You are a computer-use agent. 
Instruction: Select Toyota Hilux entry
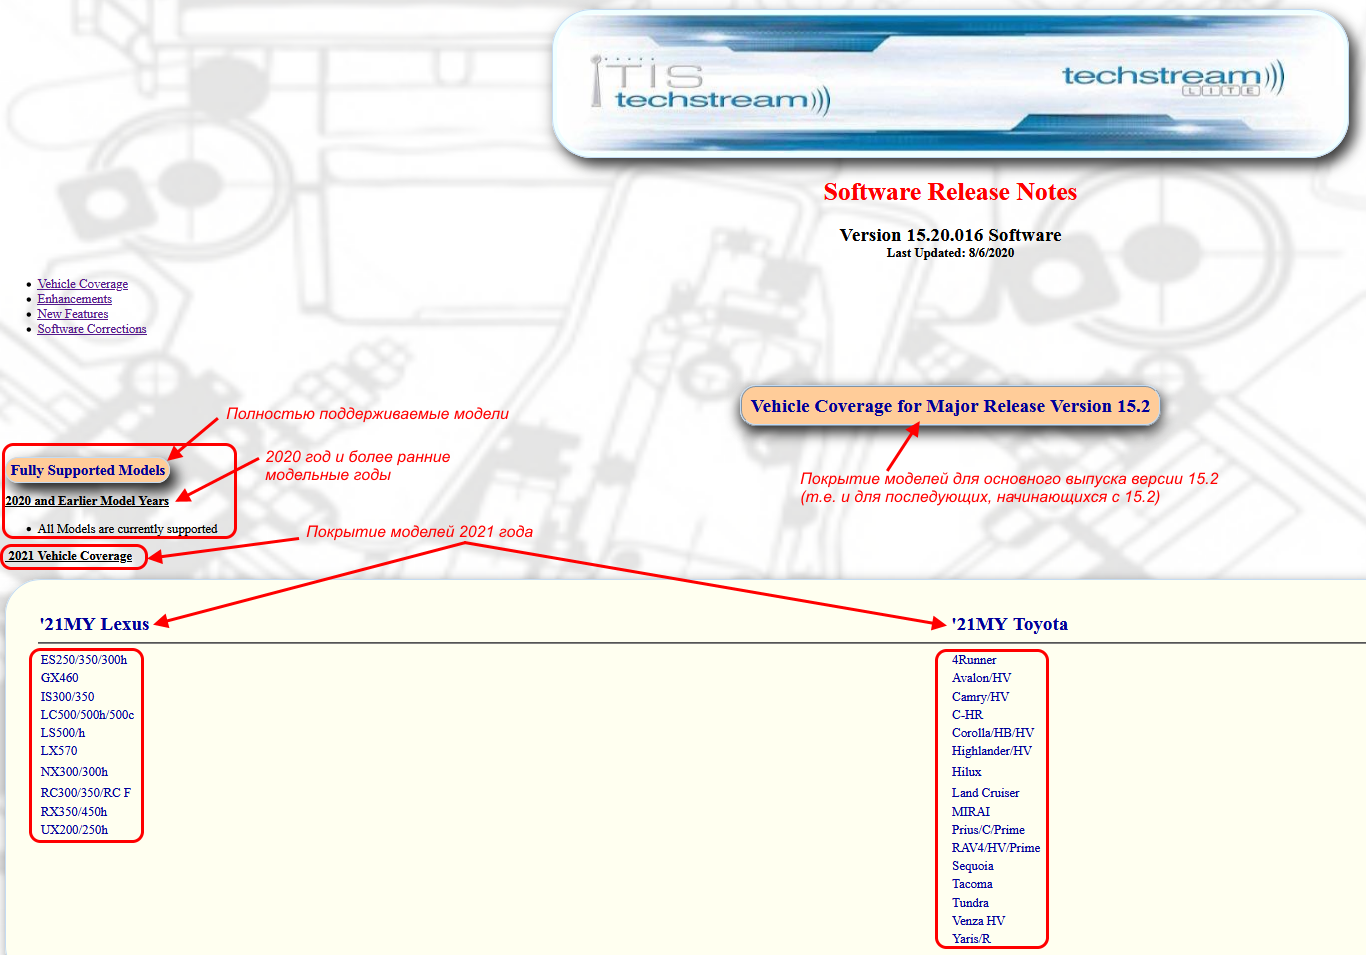click(966, 772)
